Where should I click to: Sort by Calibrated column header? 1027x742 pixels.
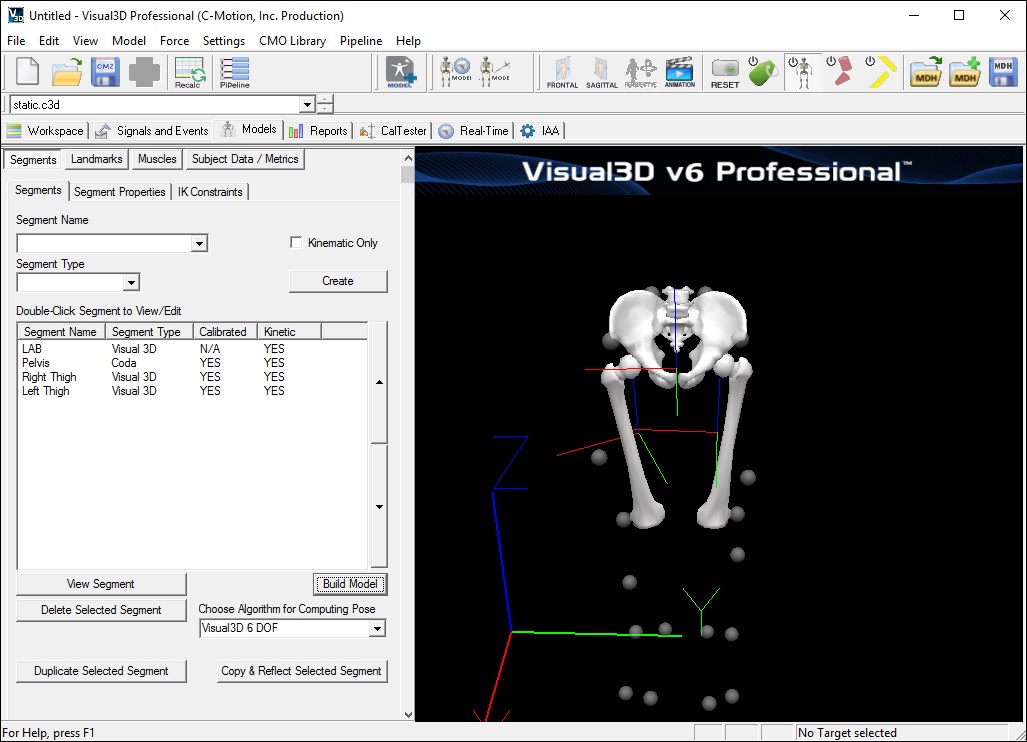pos(225,332)
